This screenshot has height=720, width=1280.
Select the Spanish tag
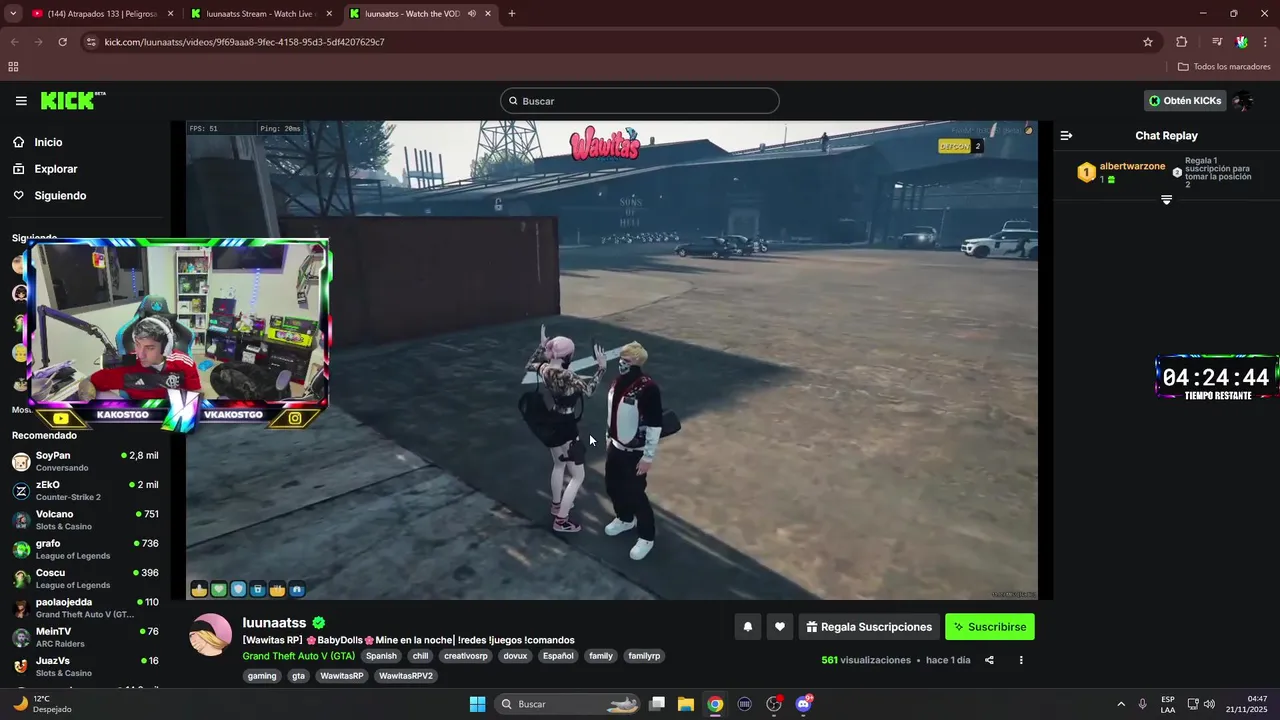[x=381, y=656]
